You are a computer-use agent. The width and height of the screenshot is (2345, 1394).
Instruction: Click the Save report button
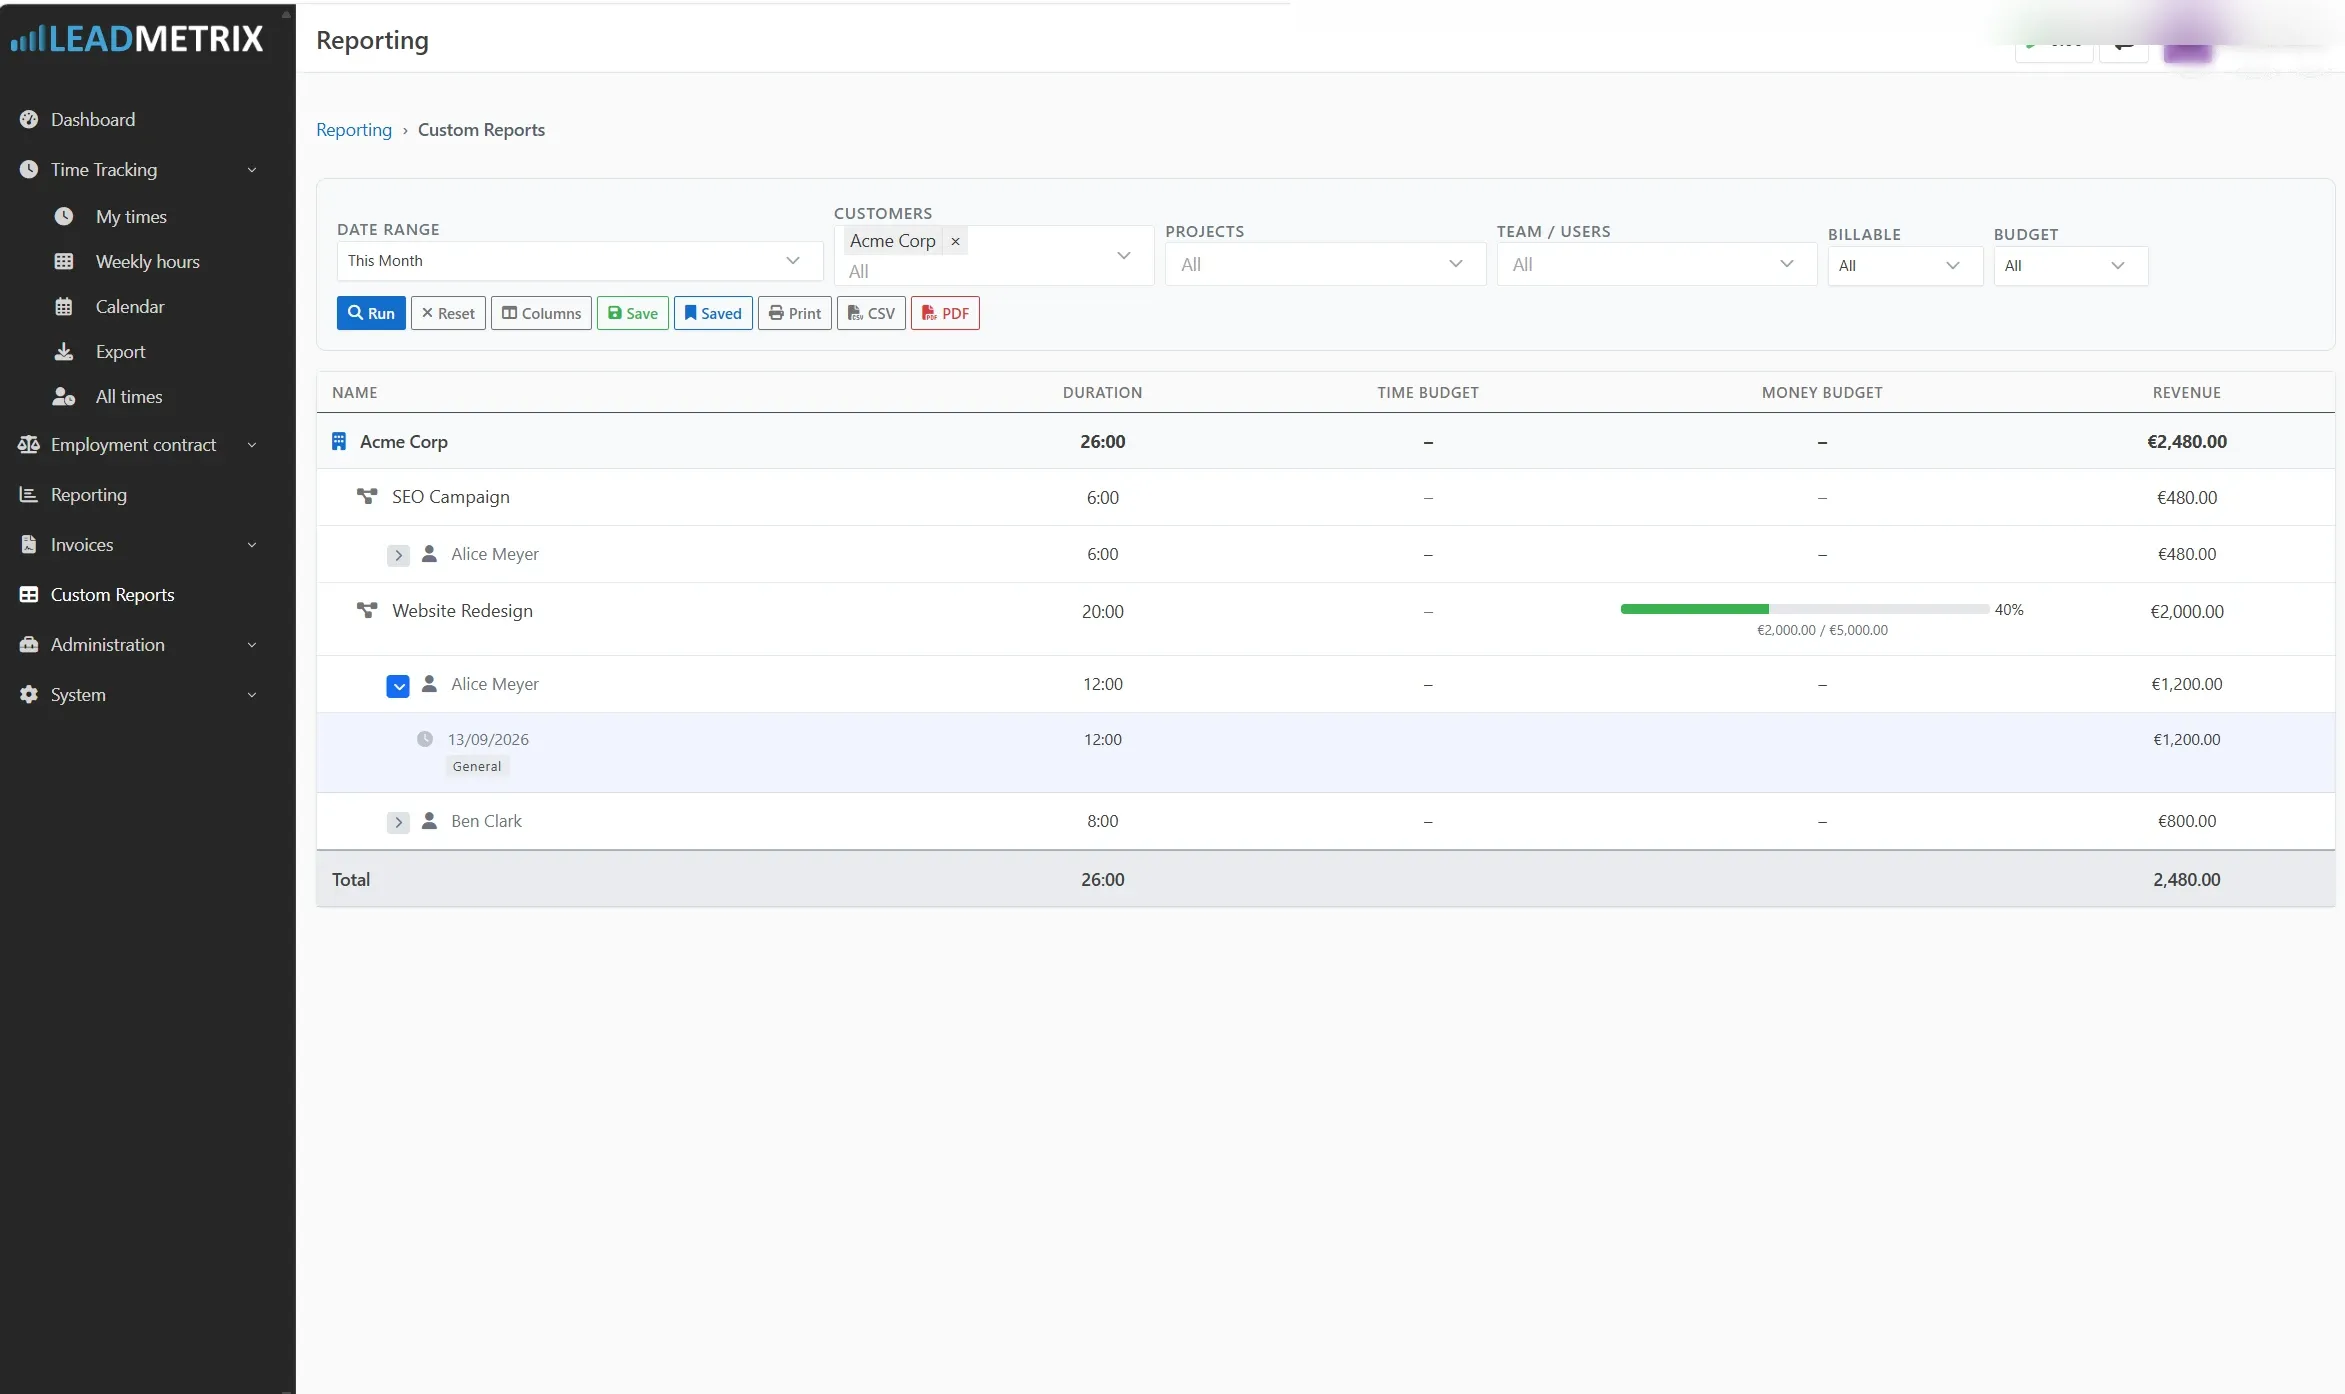click(x=633, y=313)
